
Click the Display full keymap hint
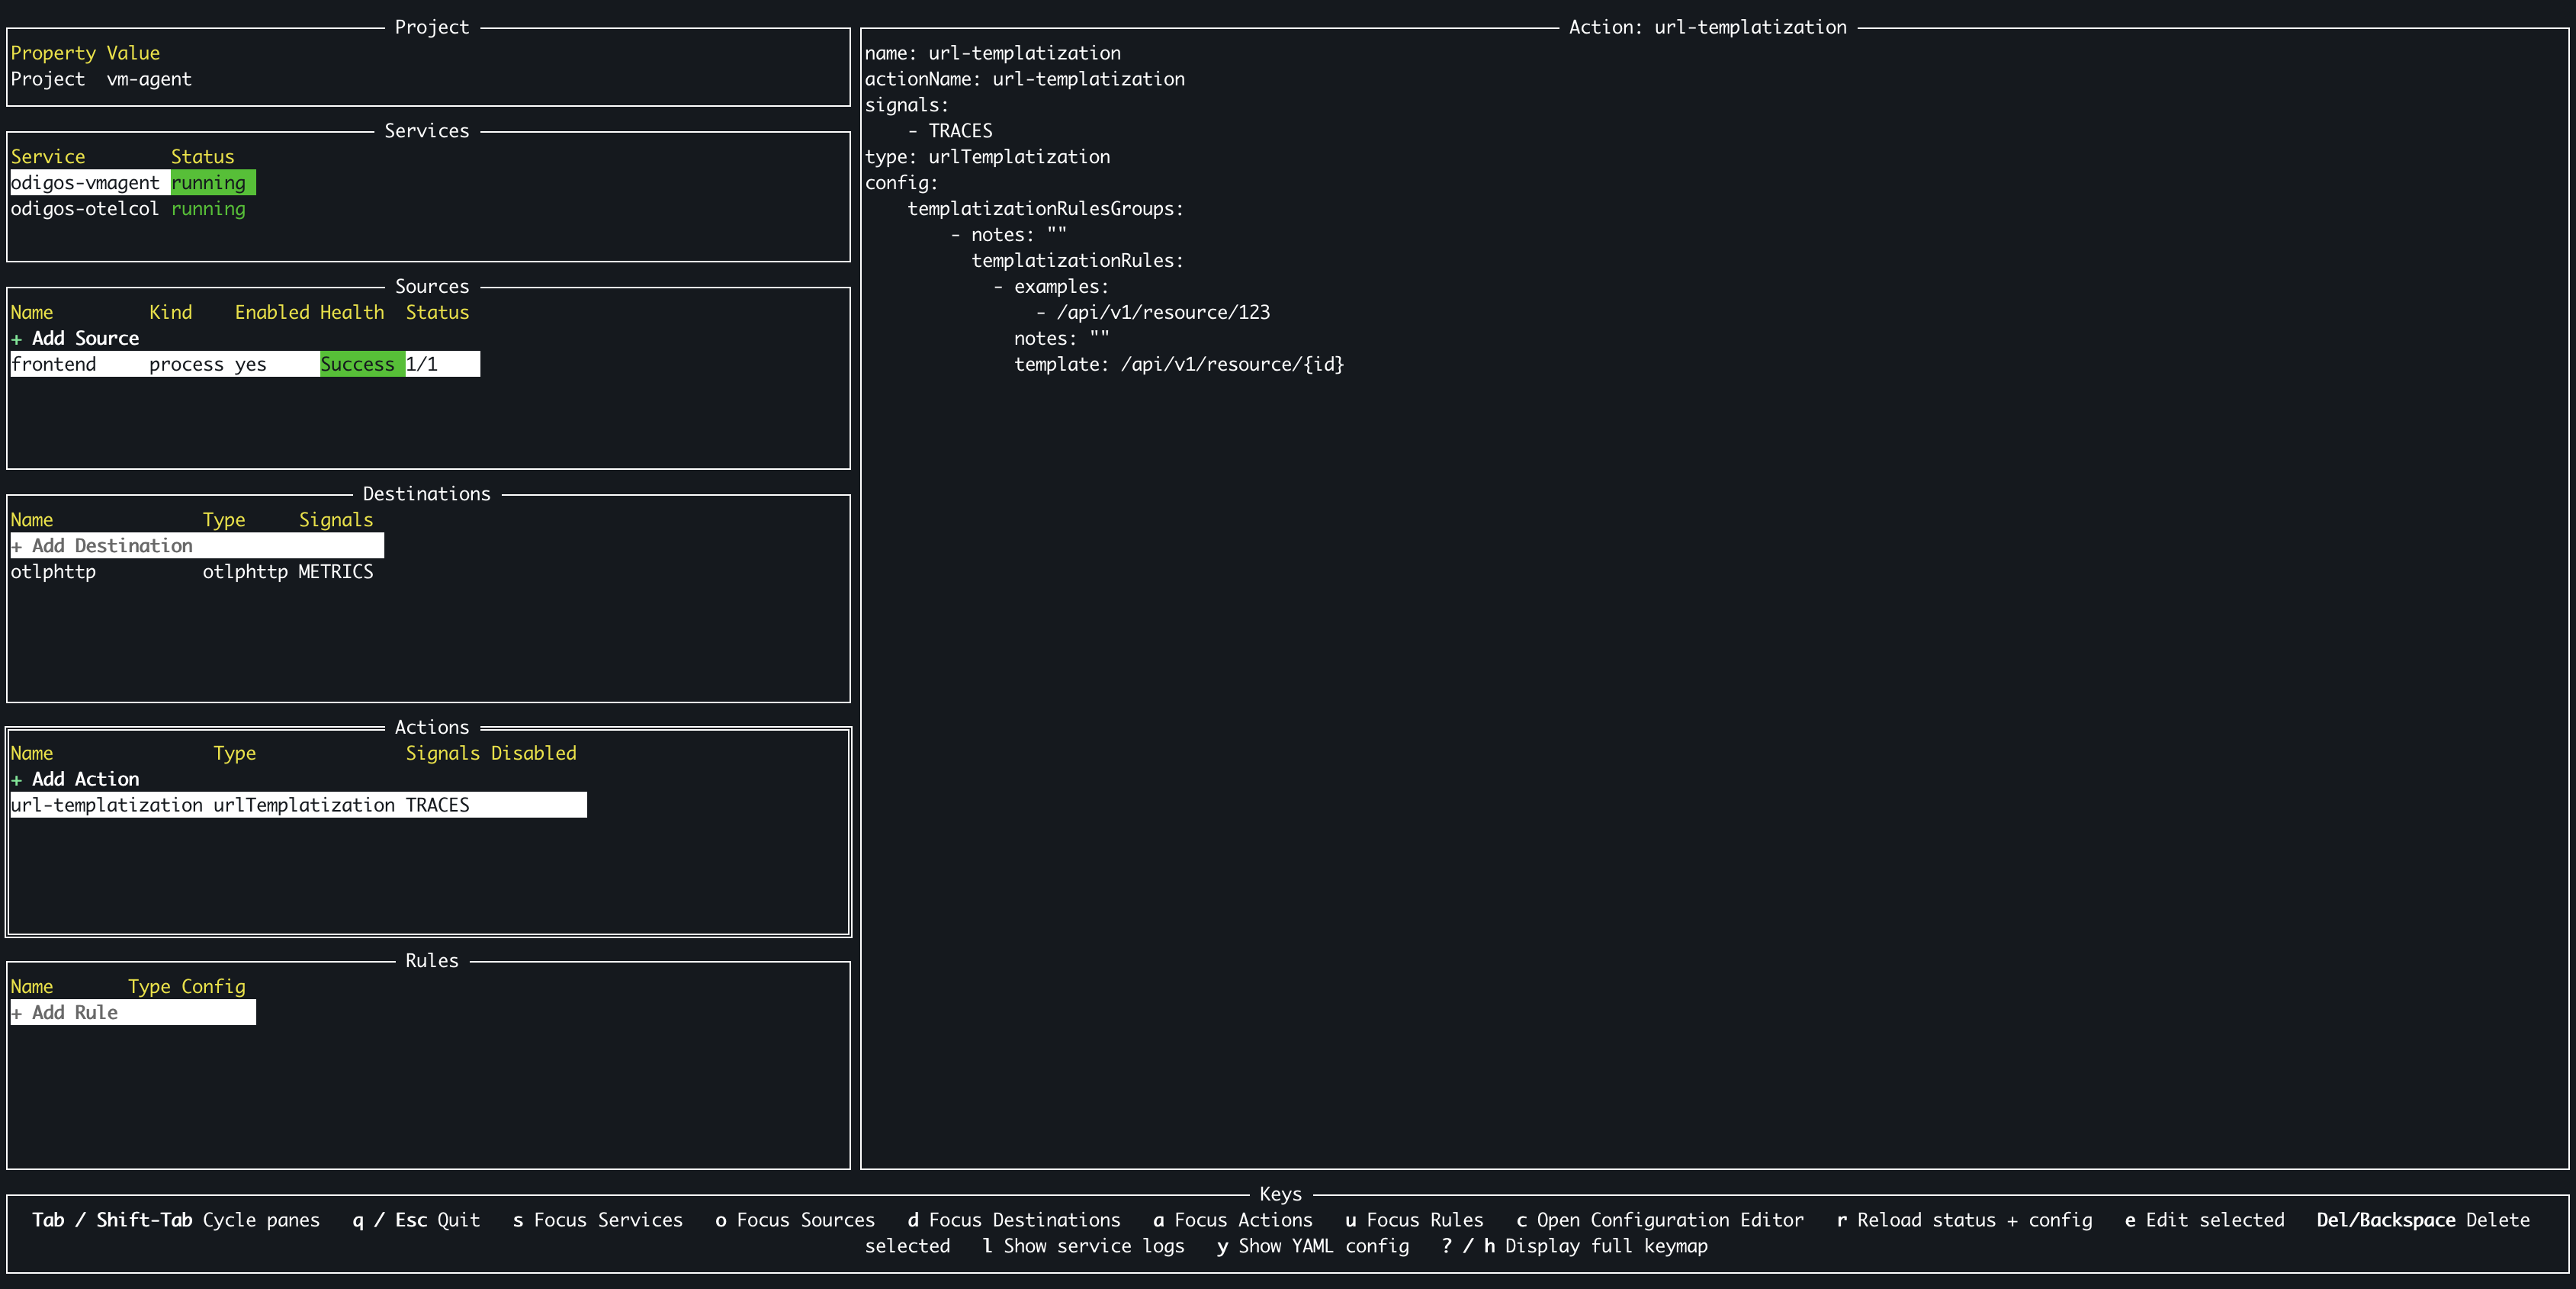pyautogui.click(x=1574, y=1246)
